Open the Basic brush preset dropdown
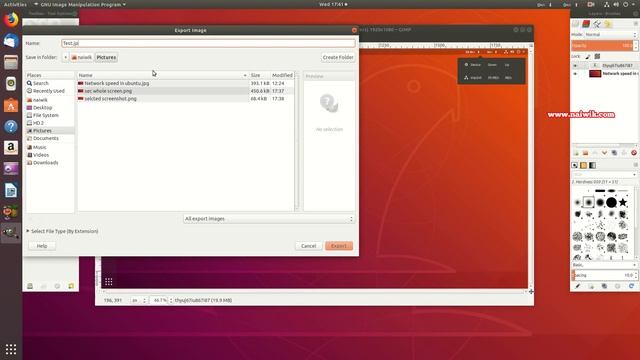The image size is (640, 360). pyautogui.click(x=604, y=265)
